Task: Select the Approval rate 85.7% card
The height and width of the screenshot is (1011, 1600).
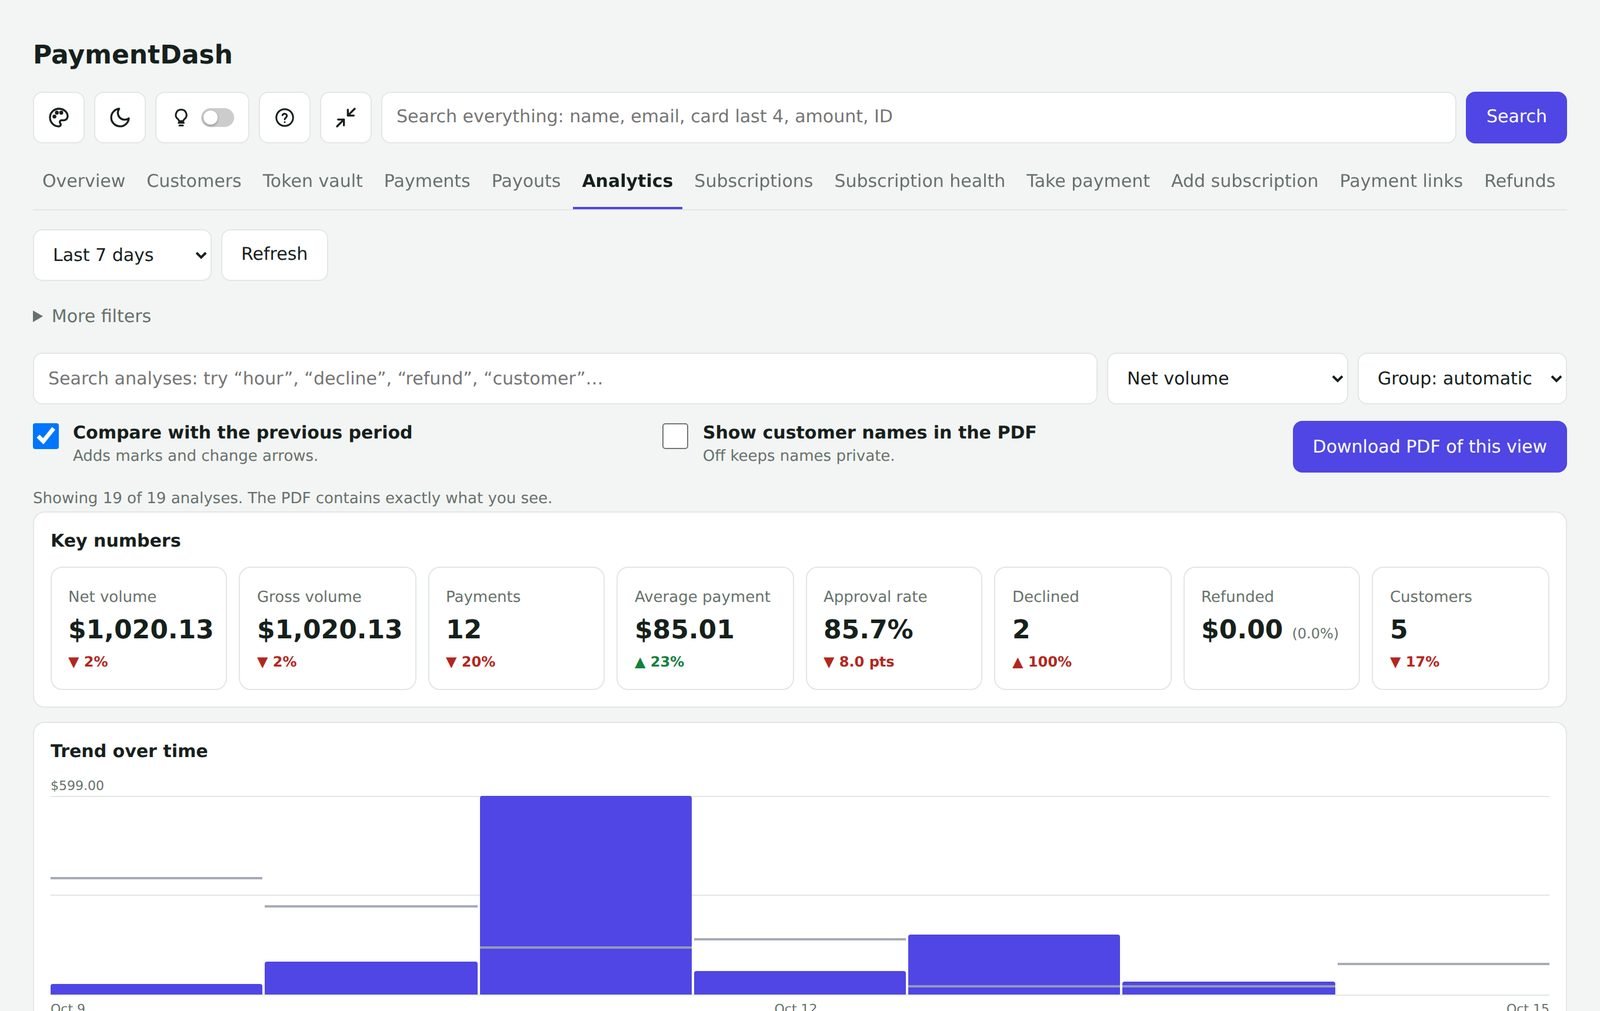Action: tap(894, 628)
